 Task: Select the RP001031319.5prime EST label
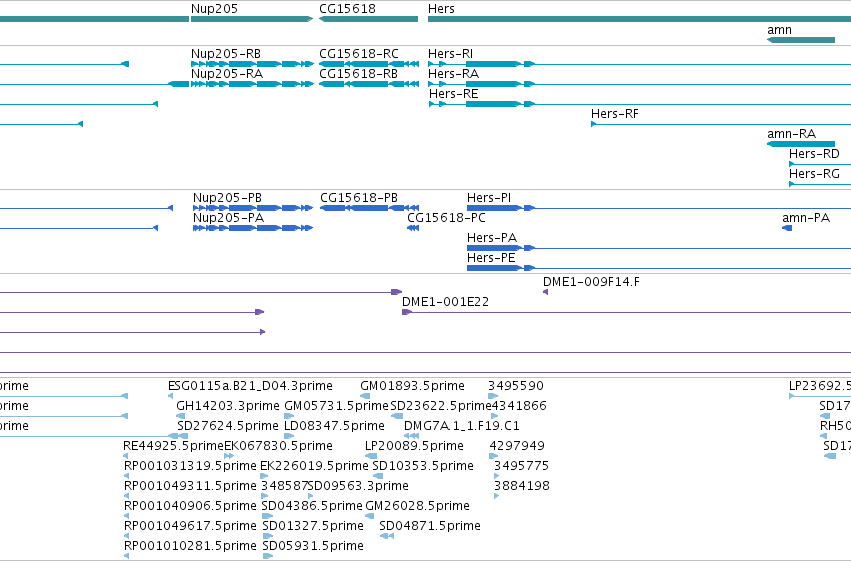190,467
